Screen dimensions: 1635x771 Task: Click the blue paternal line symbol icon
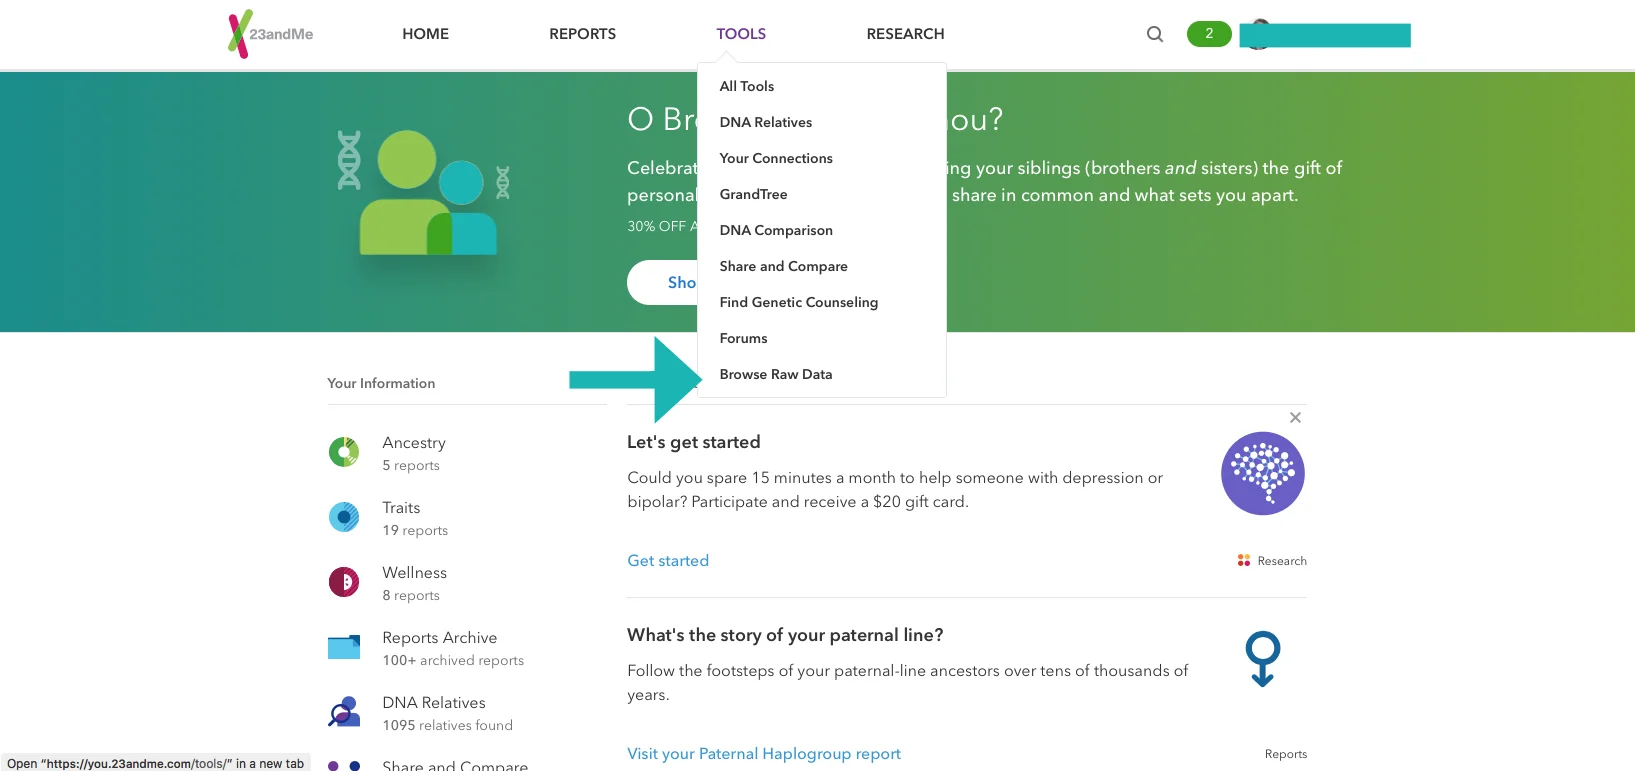click(1263, 658)
